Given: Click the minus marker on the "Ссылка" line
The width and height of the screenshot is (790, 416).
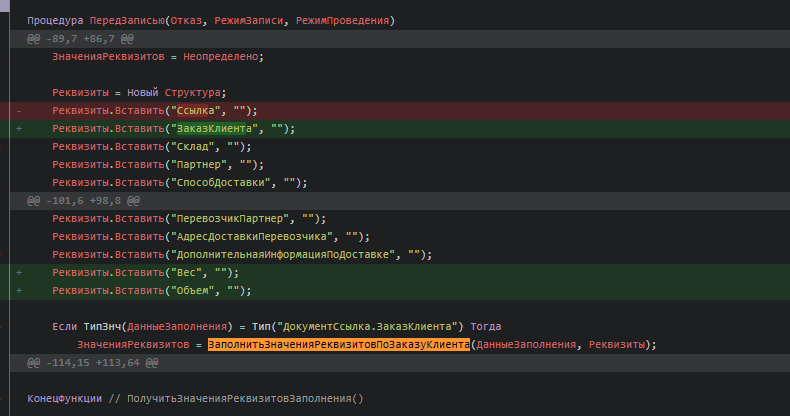Looking at the screenshot, I should coord(19,111).
